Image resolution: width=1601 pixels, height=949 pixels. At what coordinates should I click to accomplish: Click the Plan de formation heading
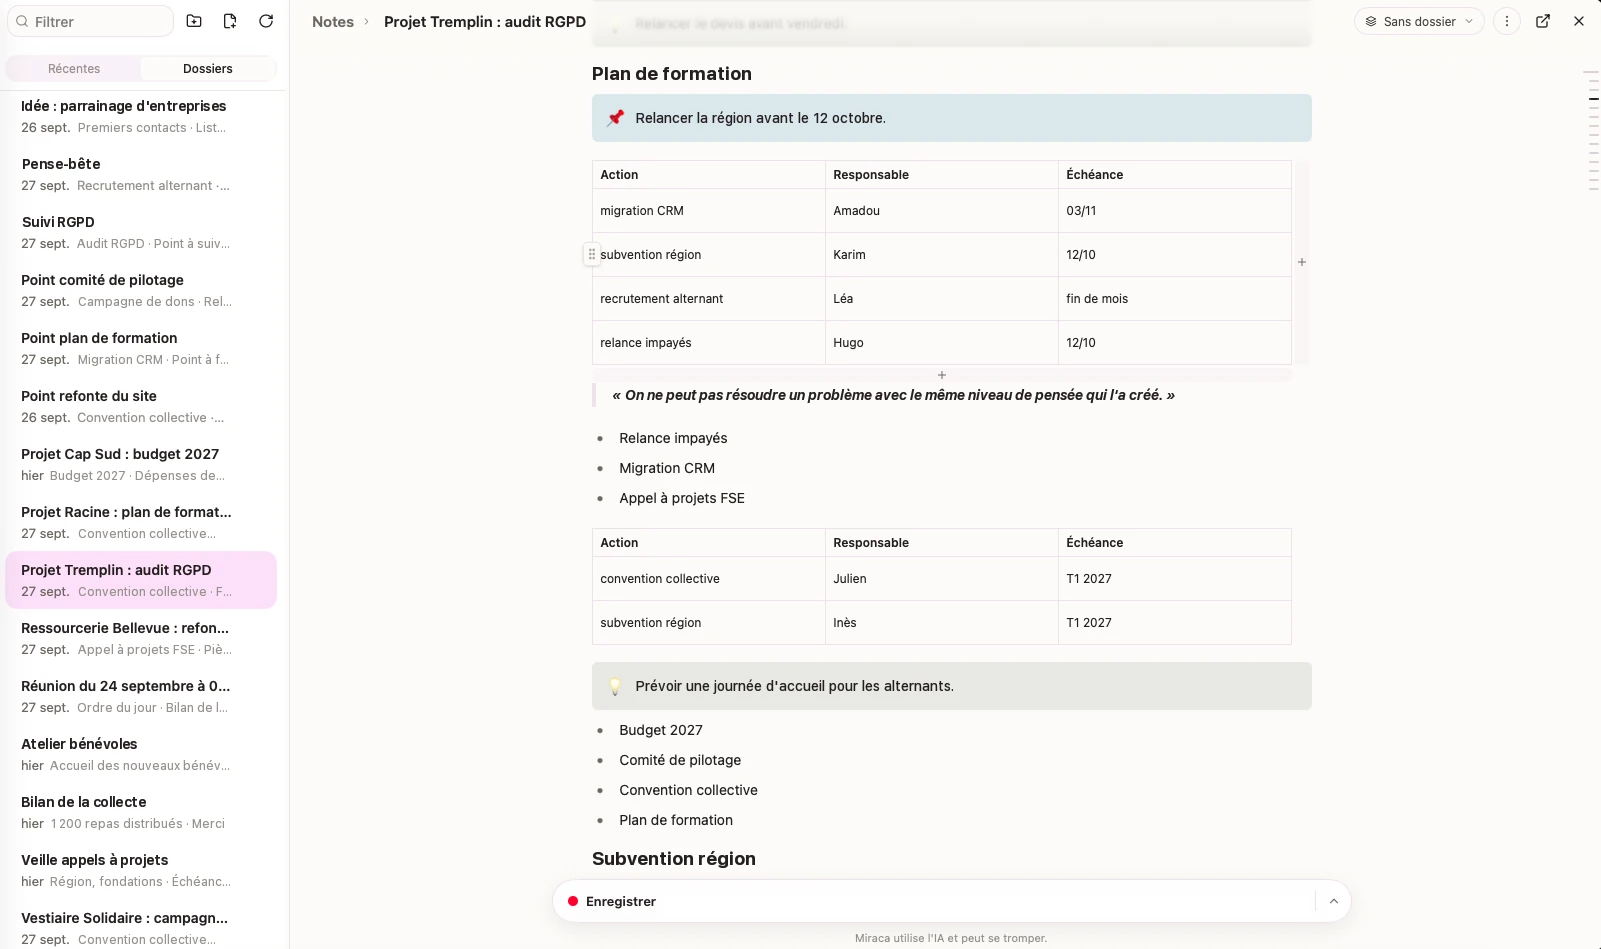(672, 74)
